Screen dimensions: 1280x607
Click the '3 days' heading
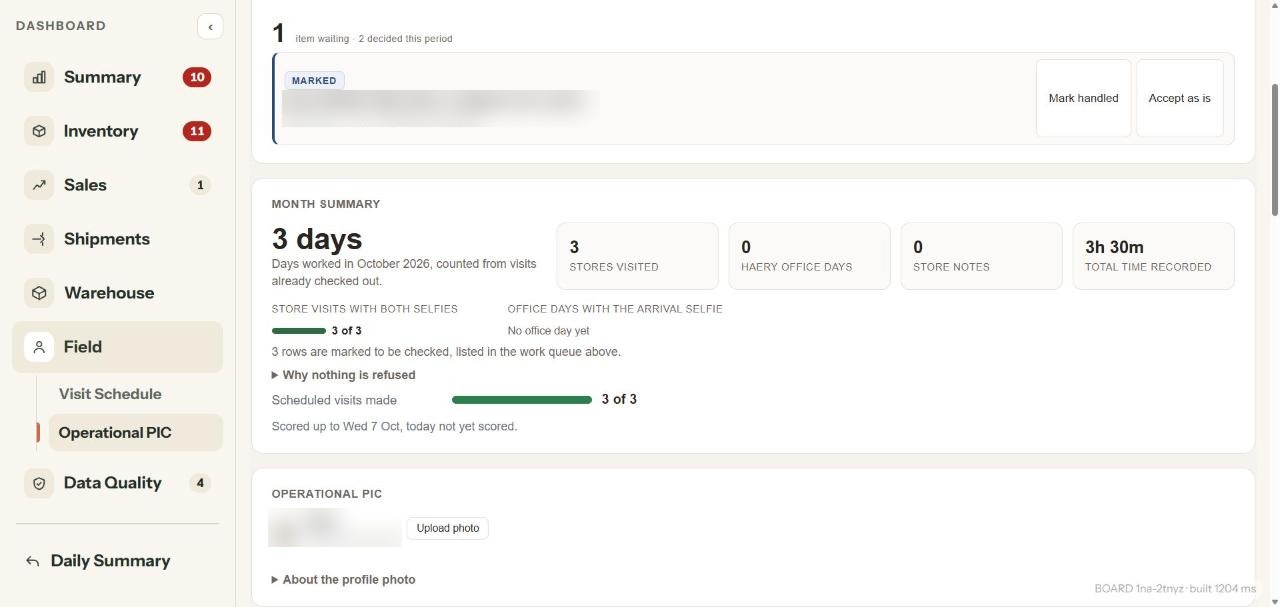click(317, 239)
